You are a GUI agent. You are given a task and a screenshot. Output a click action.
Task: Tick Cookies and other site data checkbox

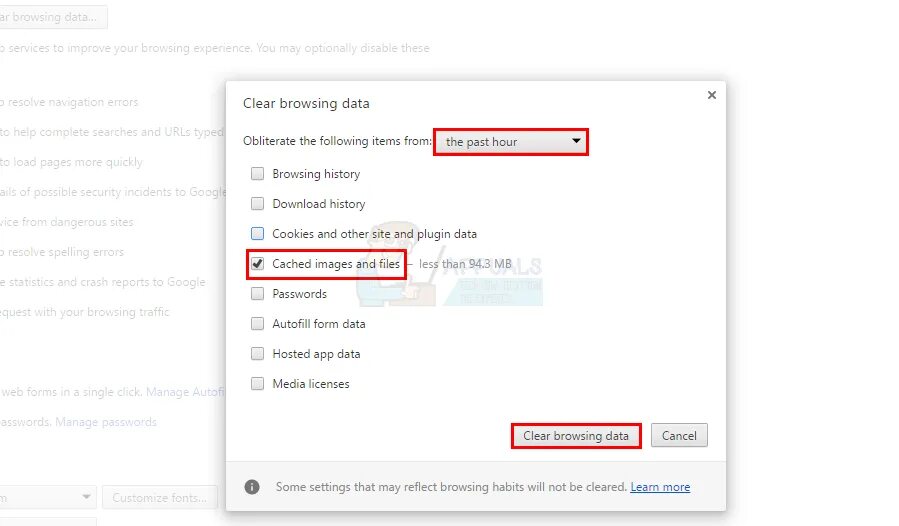coord(257,234)
